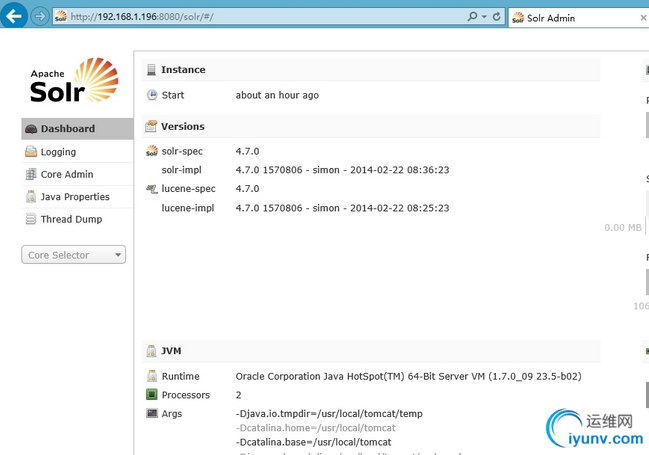Click the lucene-impl version string
The width and height of the screenshot is (649, 455).
pos(342,208)
